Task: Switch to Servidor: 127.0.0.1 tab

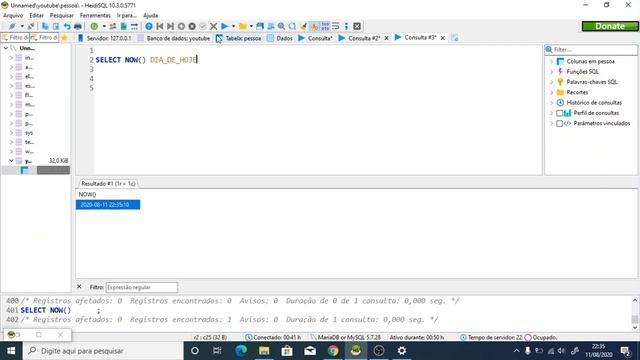Action: (105, 38)
